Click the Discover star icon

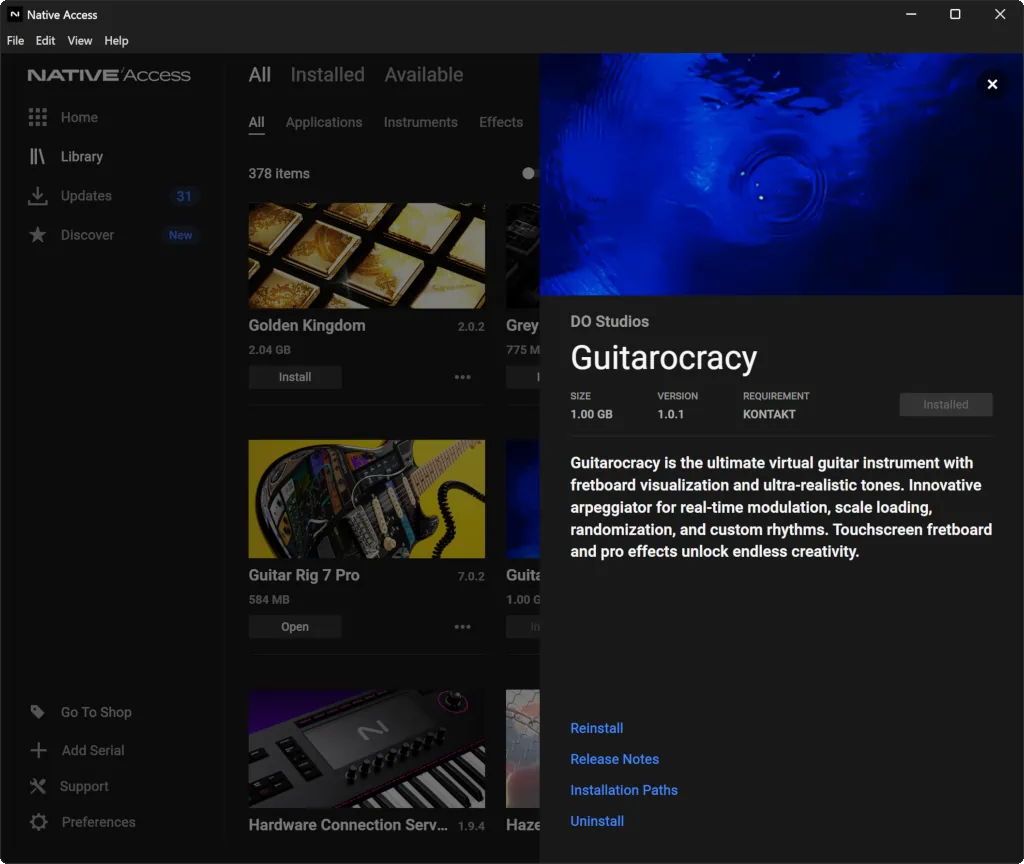37,235
